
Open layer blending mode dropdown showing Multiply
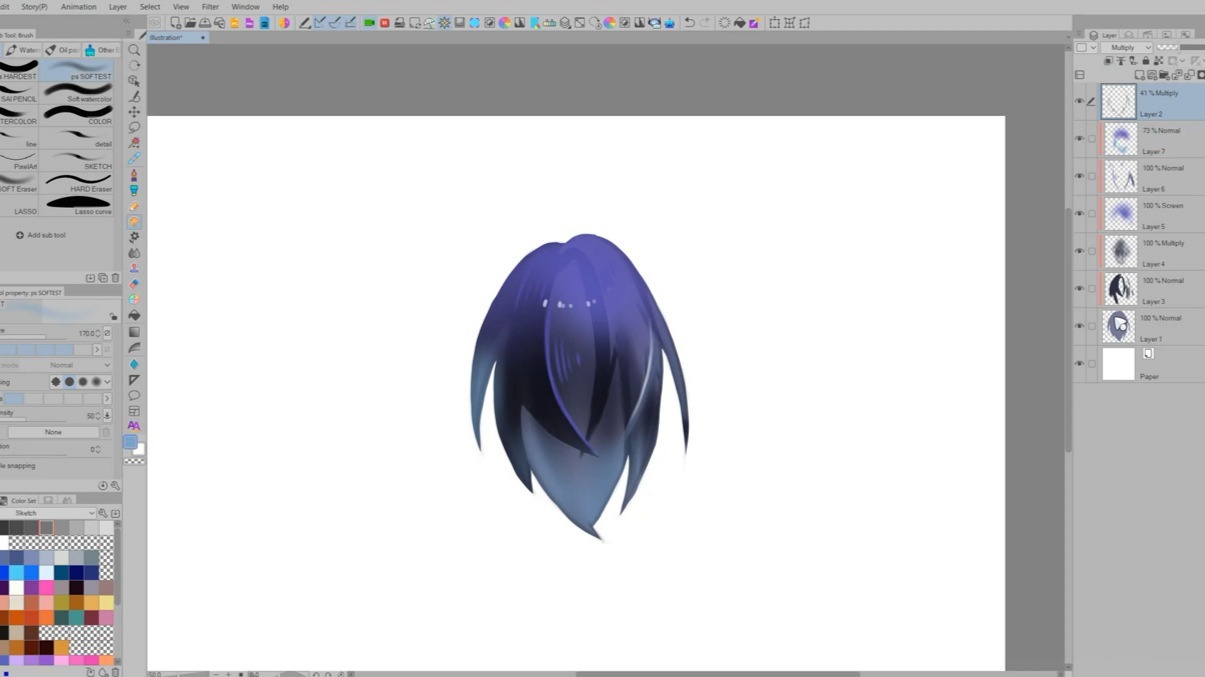pyautogui.click(x=1127, y=47)
